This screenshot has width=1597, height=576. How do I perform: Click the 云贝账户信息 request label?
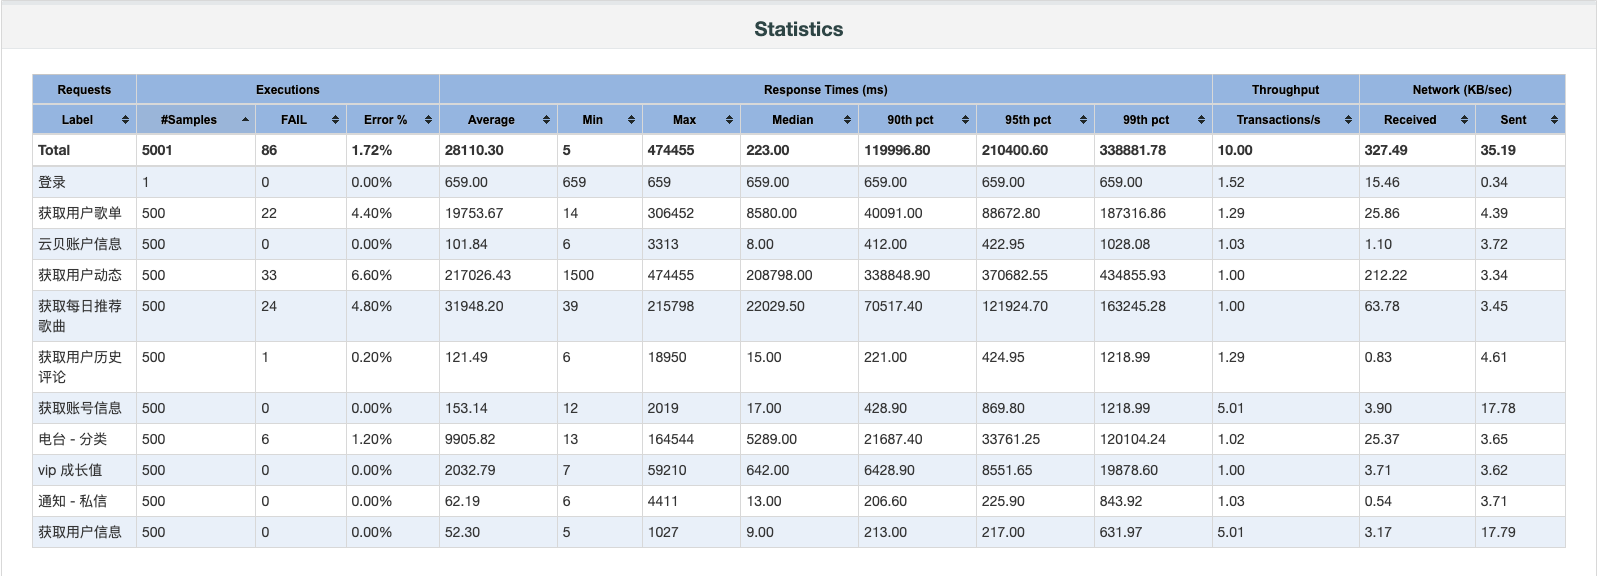point(80,244)
